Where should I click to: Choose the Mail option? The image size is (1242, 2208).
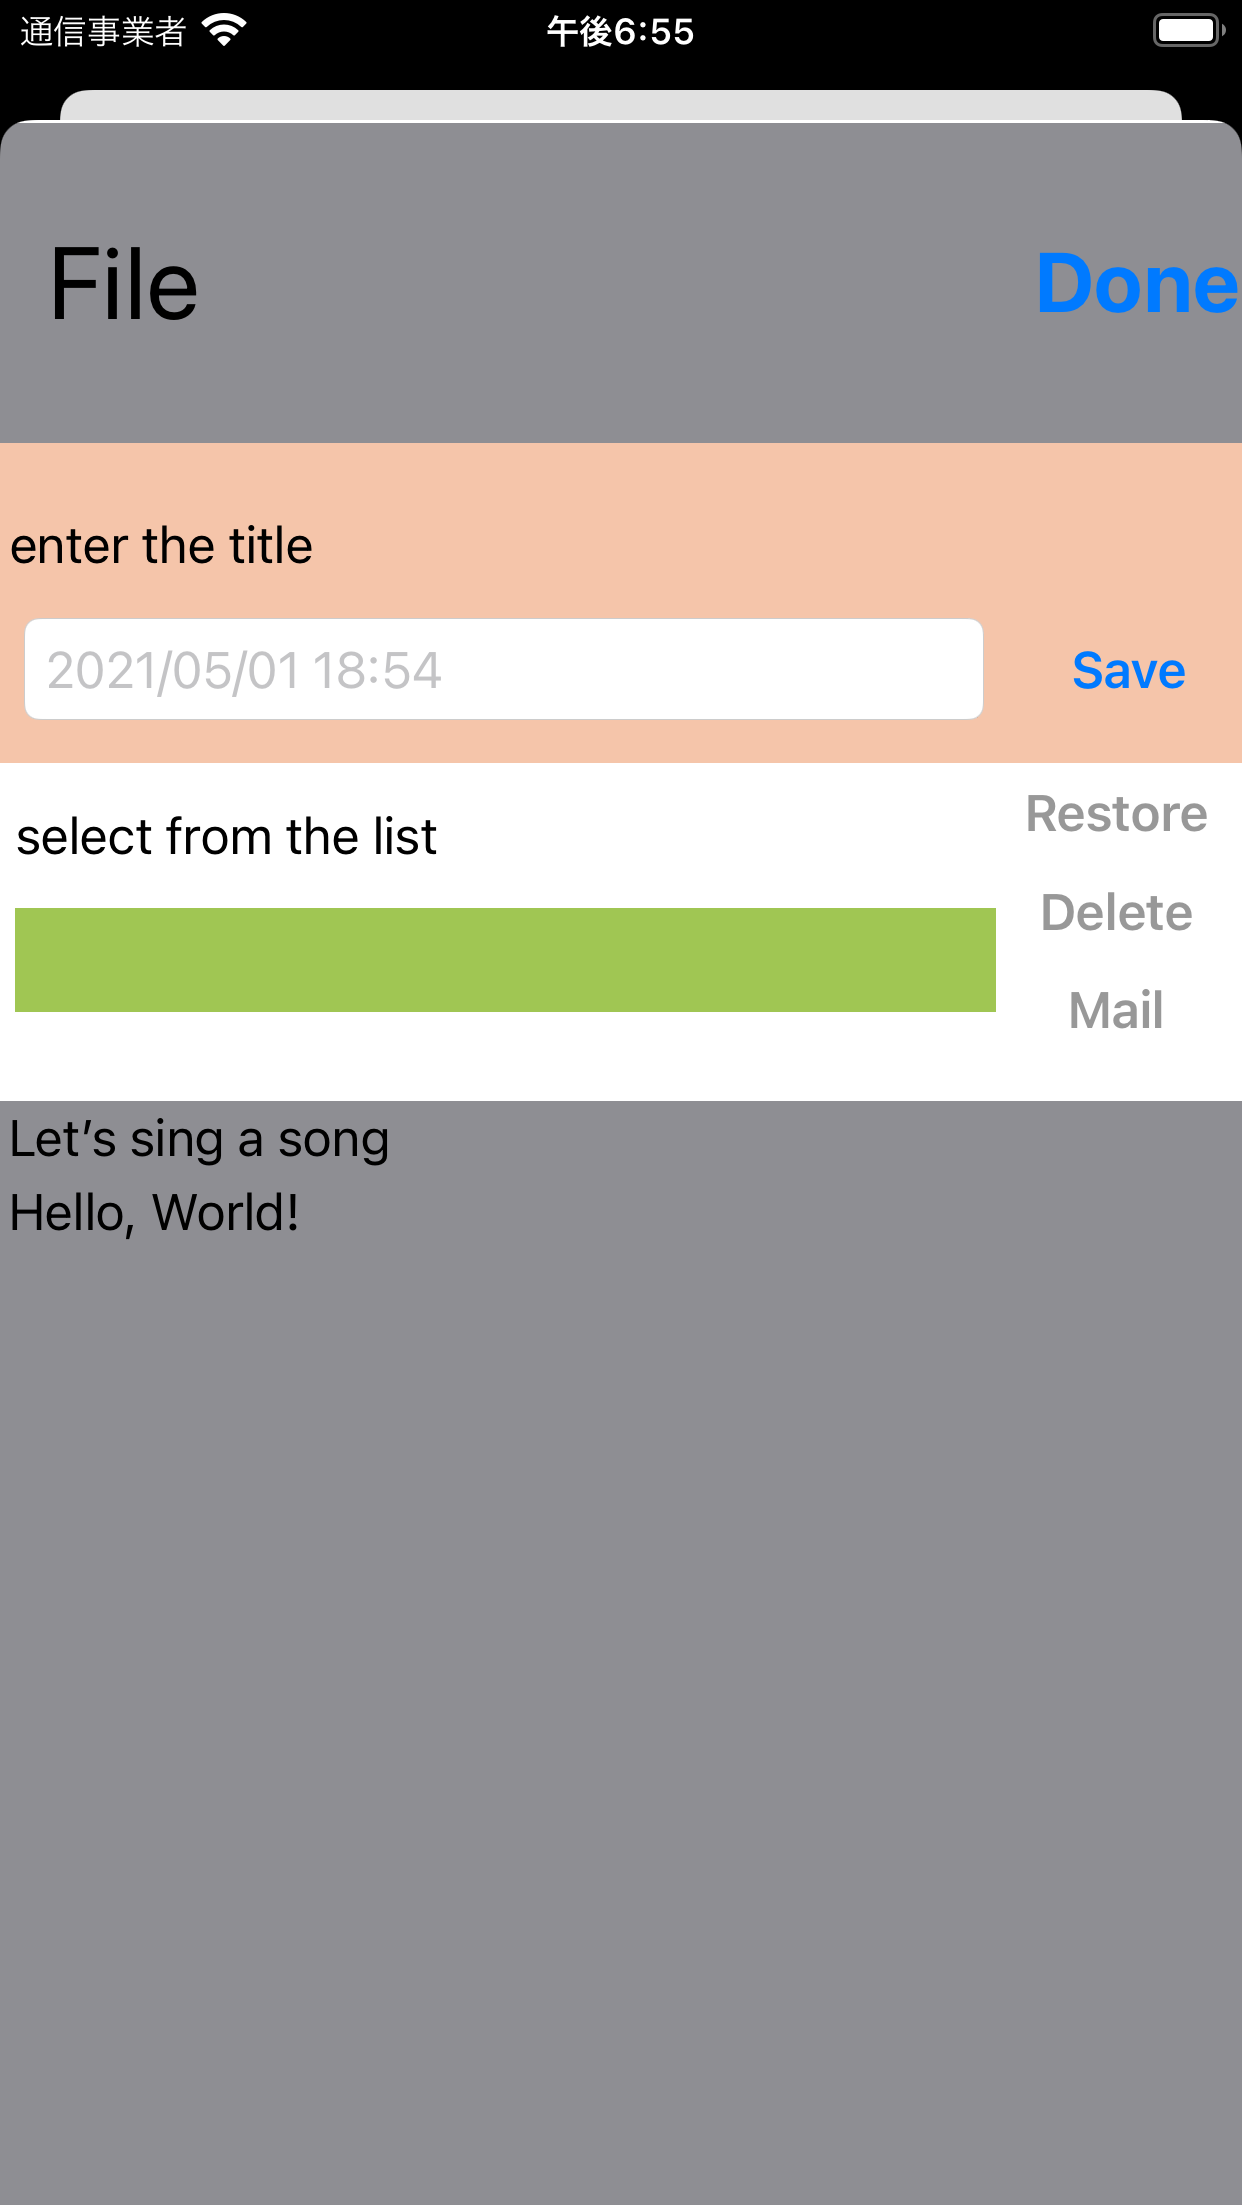tap(1116, 1010)
